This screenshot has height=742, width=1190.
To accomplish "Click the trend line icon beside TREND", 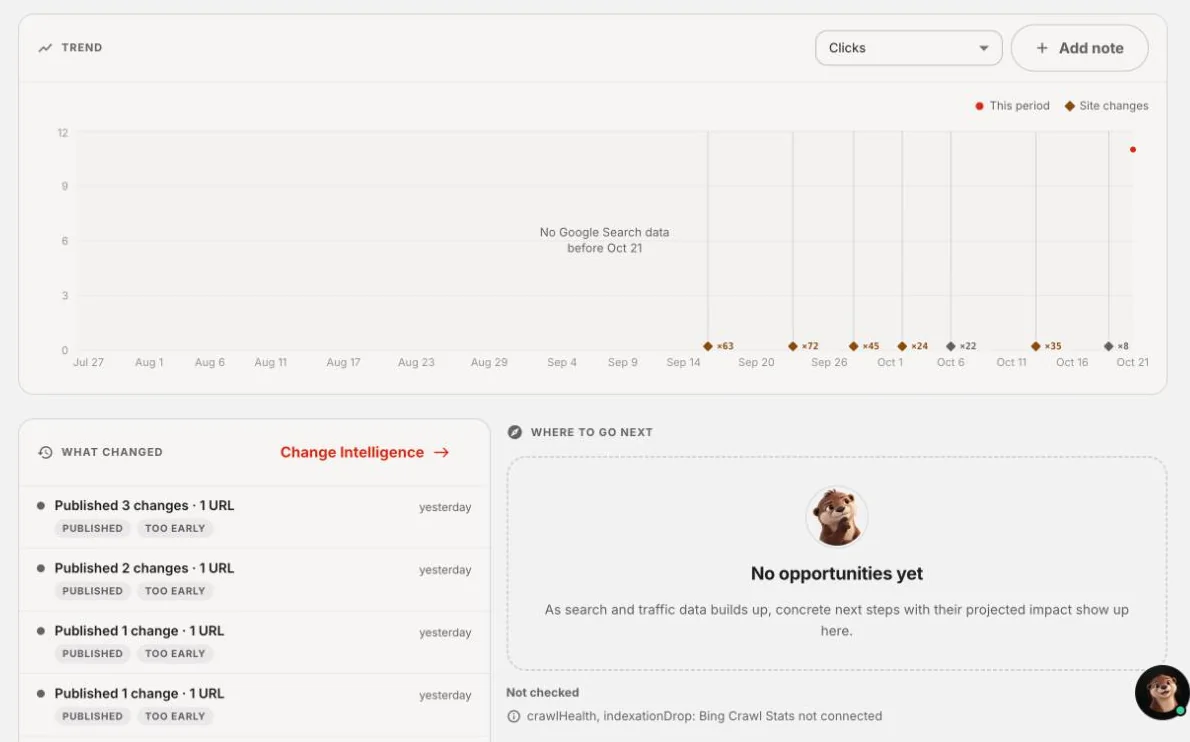I will (x=46, y=48).
